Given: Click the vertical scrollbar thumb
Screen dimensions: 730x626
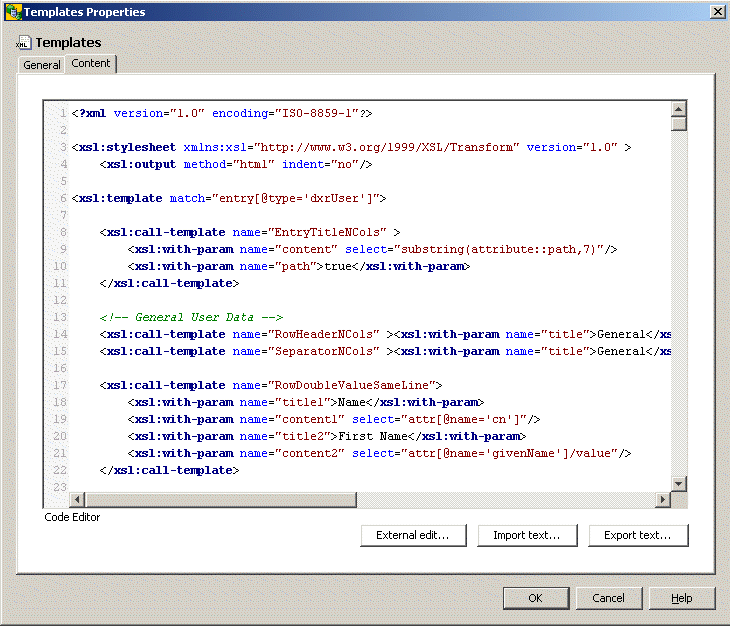Looking at the screenshot, I should pyautogui.click(x=679, y=125).
